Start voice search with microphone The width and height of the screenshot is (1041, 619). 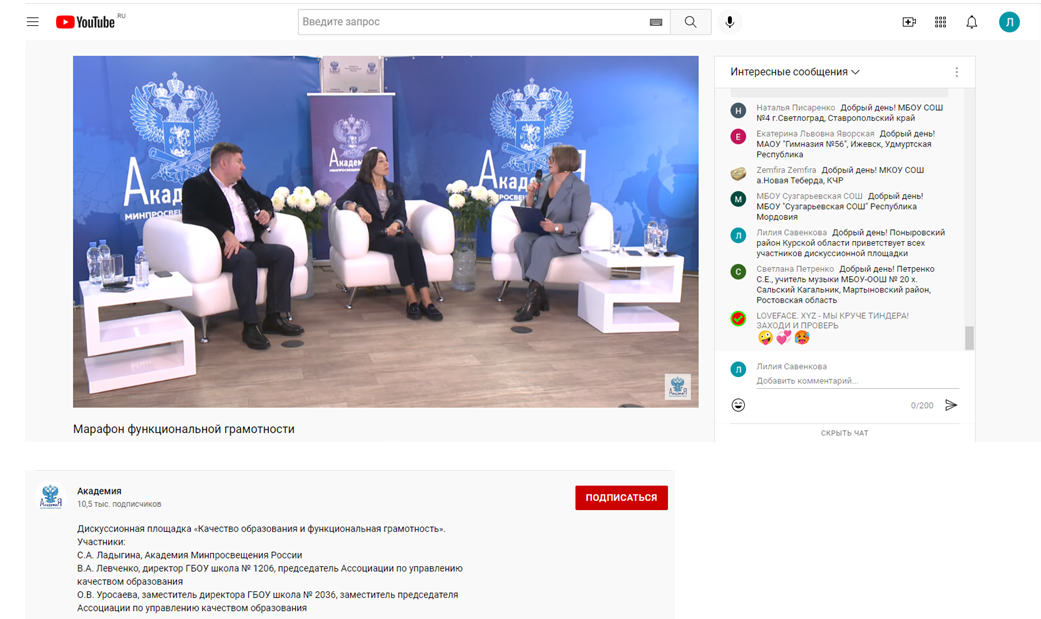point(730,22)
